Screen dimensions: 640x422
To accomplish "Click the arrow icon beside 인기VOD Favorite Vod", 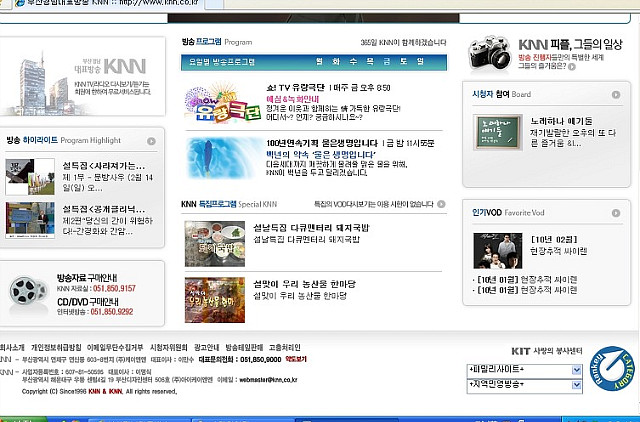I will point(616,213).
